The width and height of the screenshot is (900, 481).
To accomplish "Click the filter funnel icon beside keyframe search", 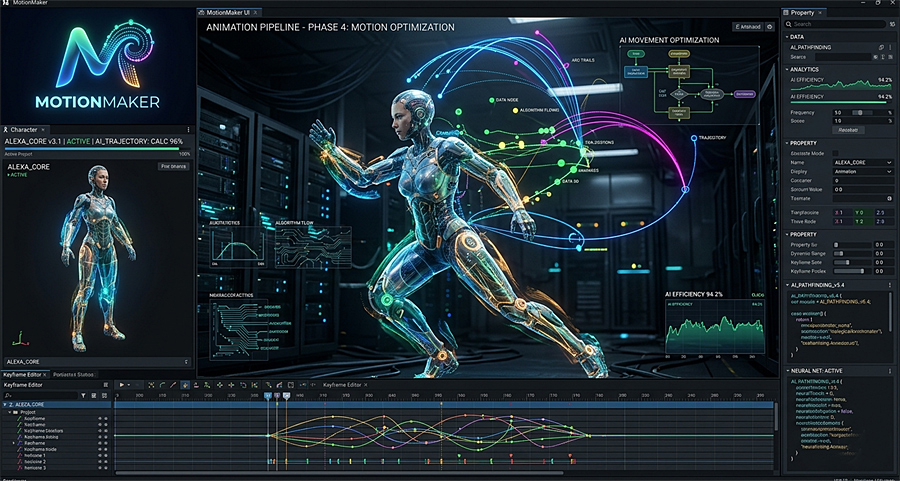I will [84, 395].
